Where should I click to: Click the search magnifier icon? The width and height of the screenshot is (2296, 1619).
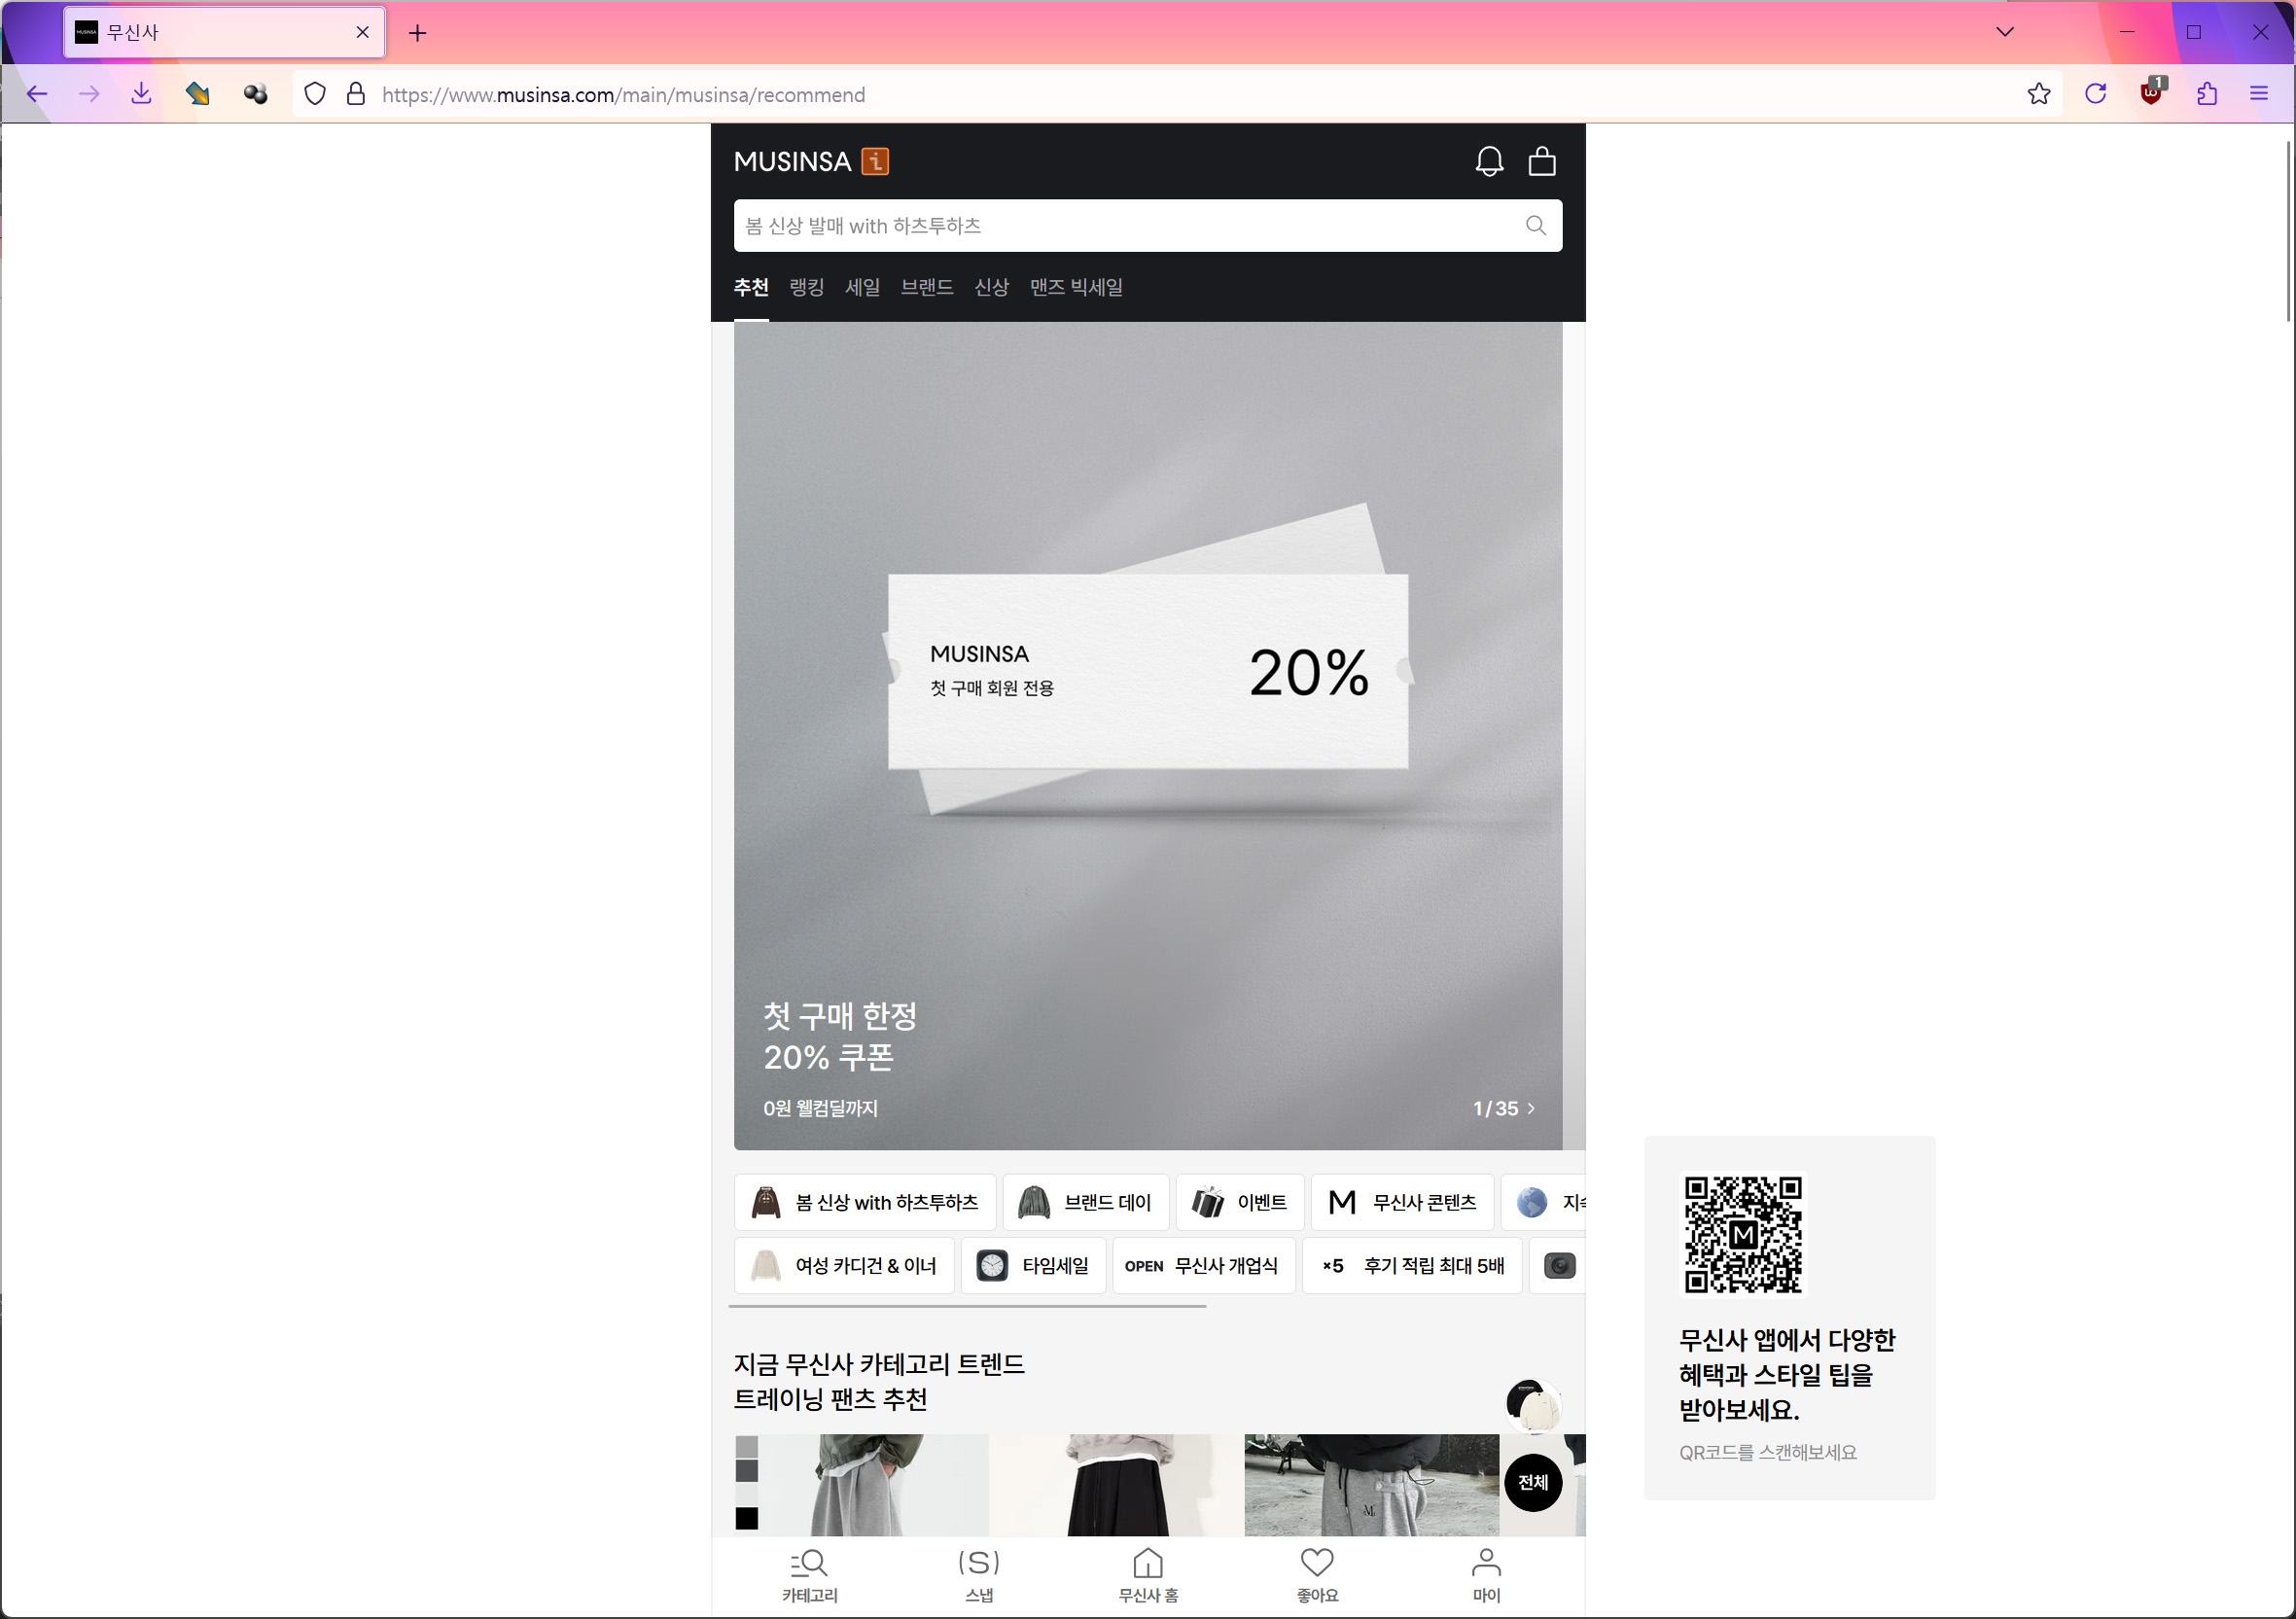pyautogui.click(x=1535, y=225)
